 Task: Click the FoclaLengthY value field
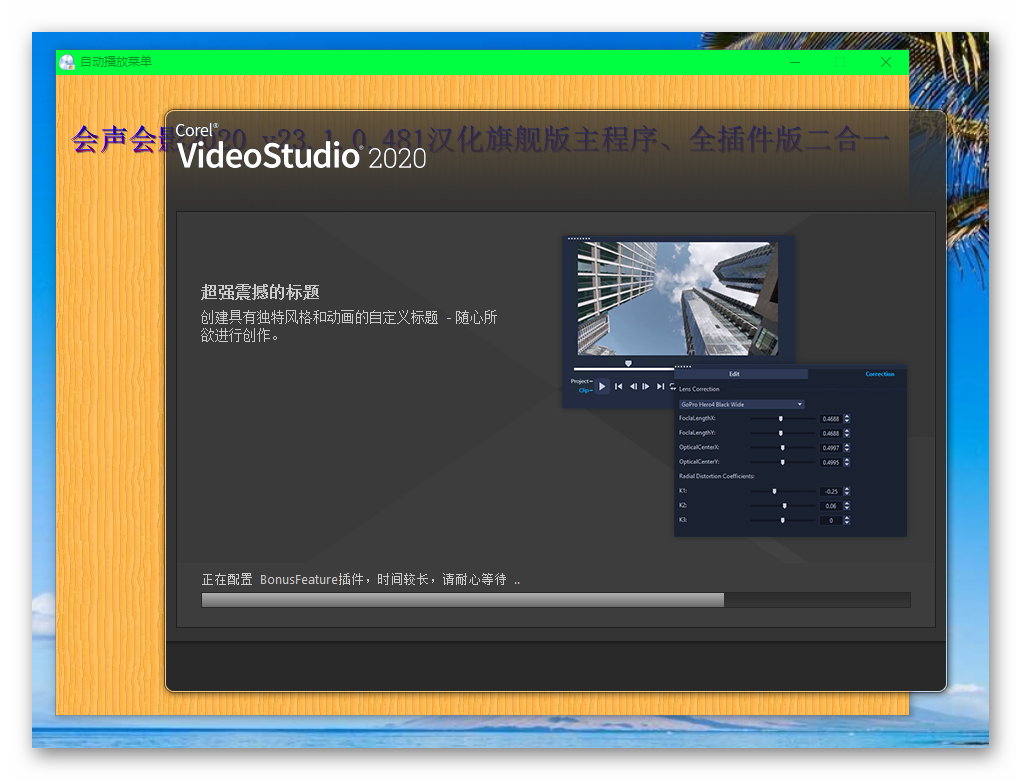831,433
